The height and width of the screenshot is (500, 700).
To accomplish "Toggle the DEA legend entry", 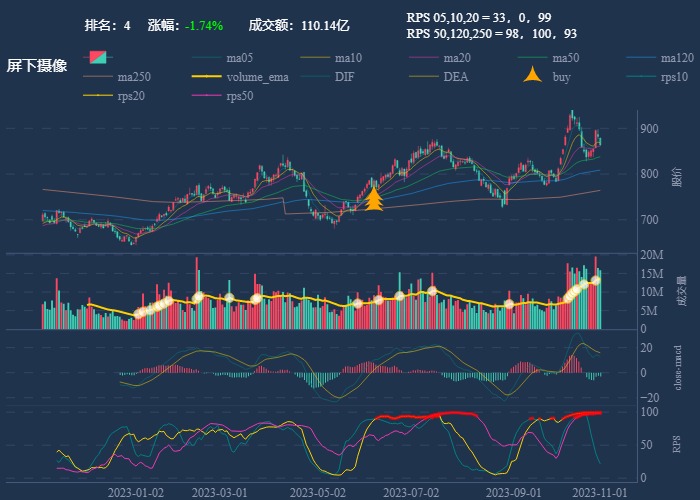I will coord(438,77).
